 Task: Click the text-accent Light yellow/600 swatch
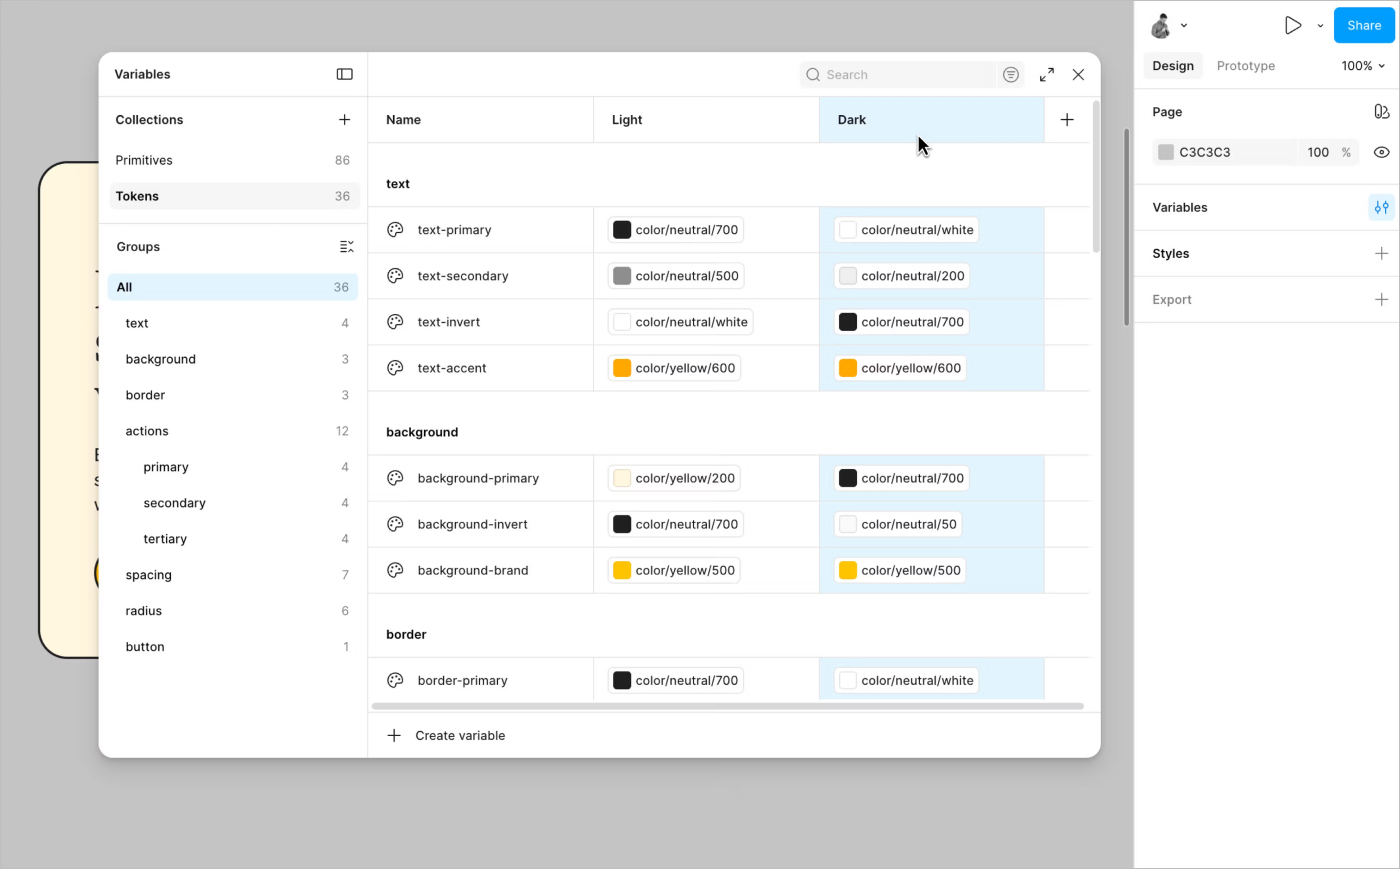[622, 368]
